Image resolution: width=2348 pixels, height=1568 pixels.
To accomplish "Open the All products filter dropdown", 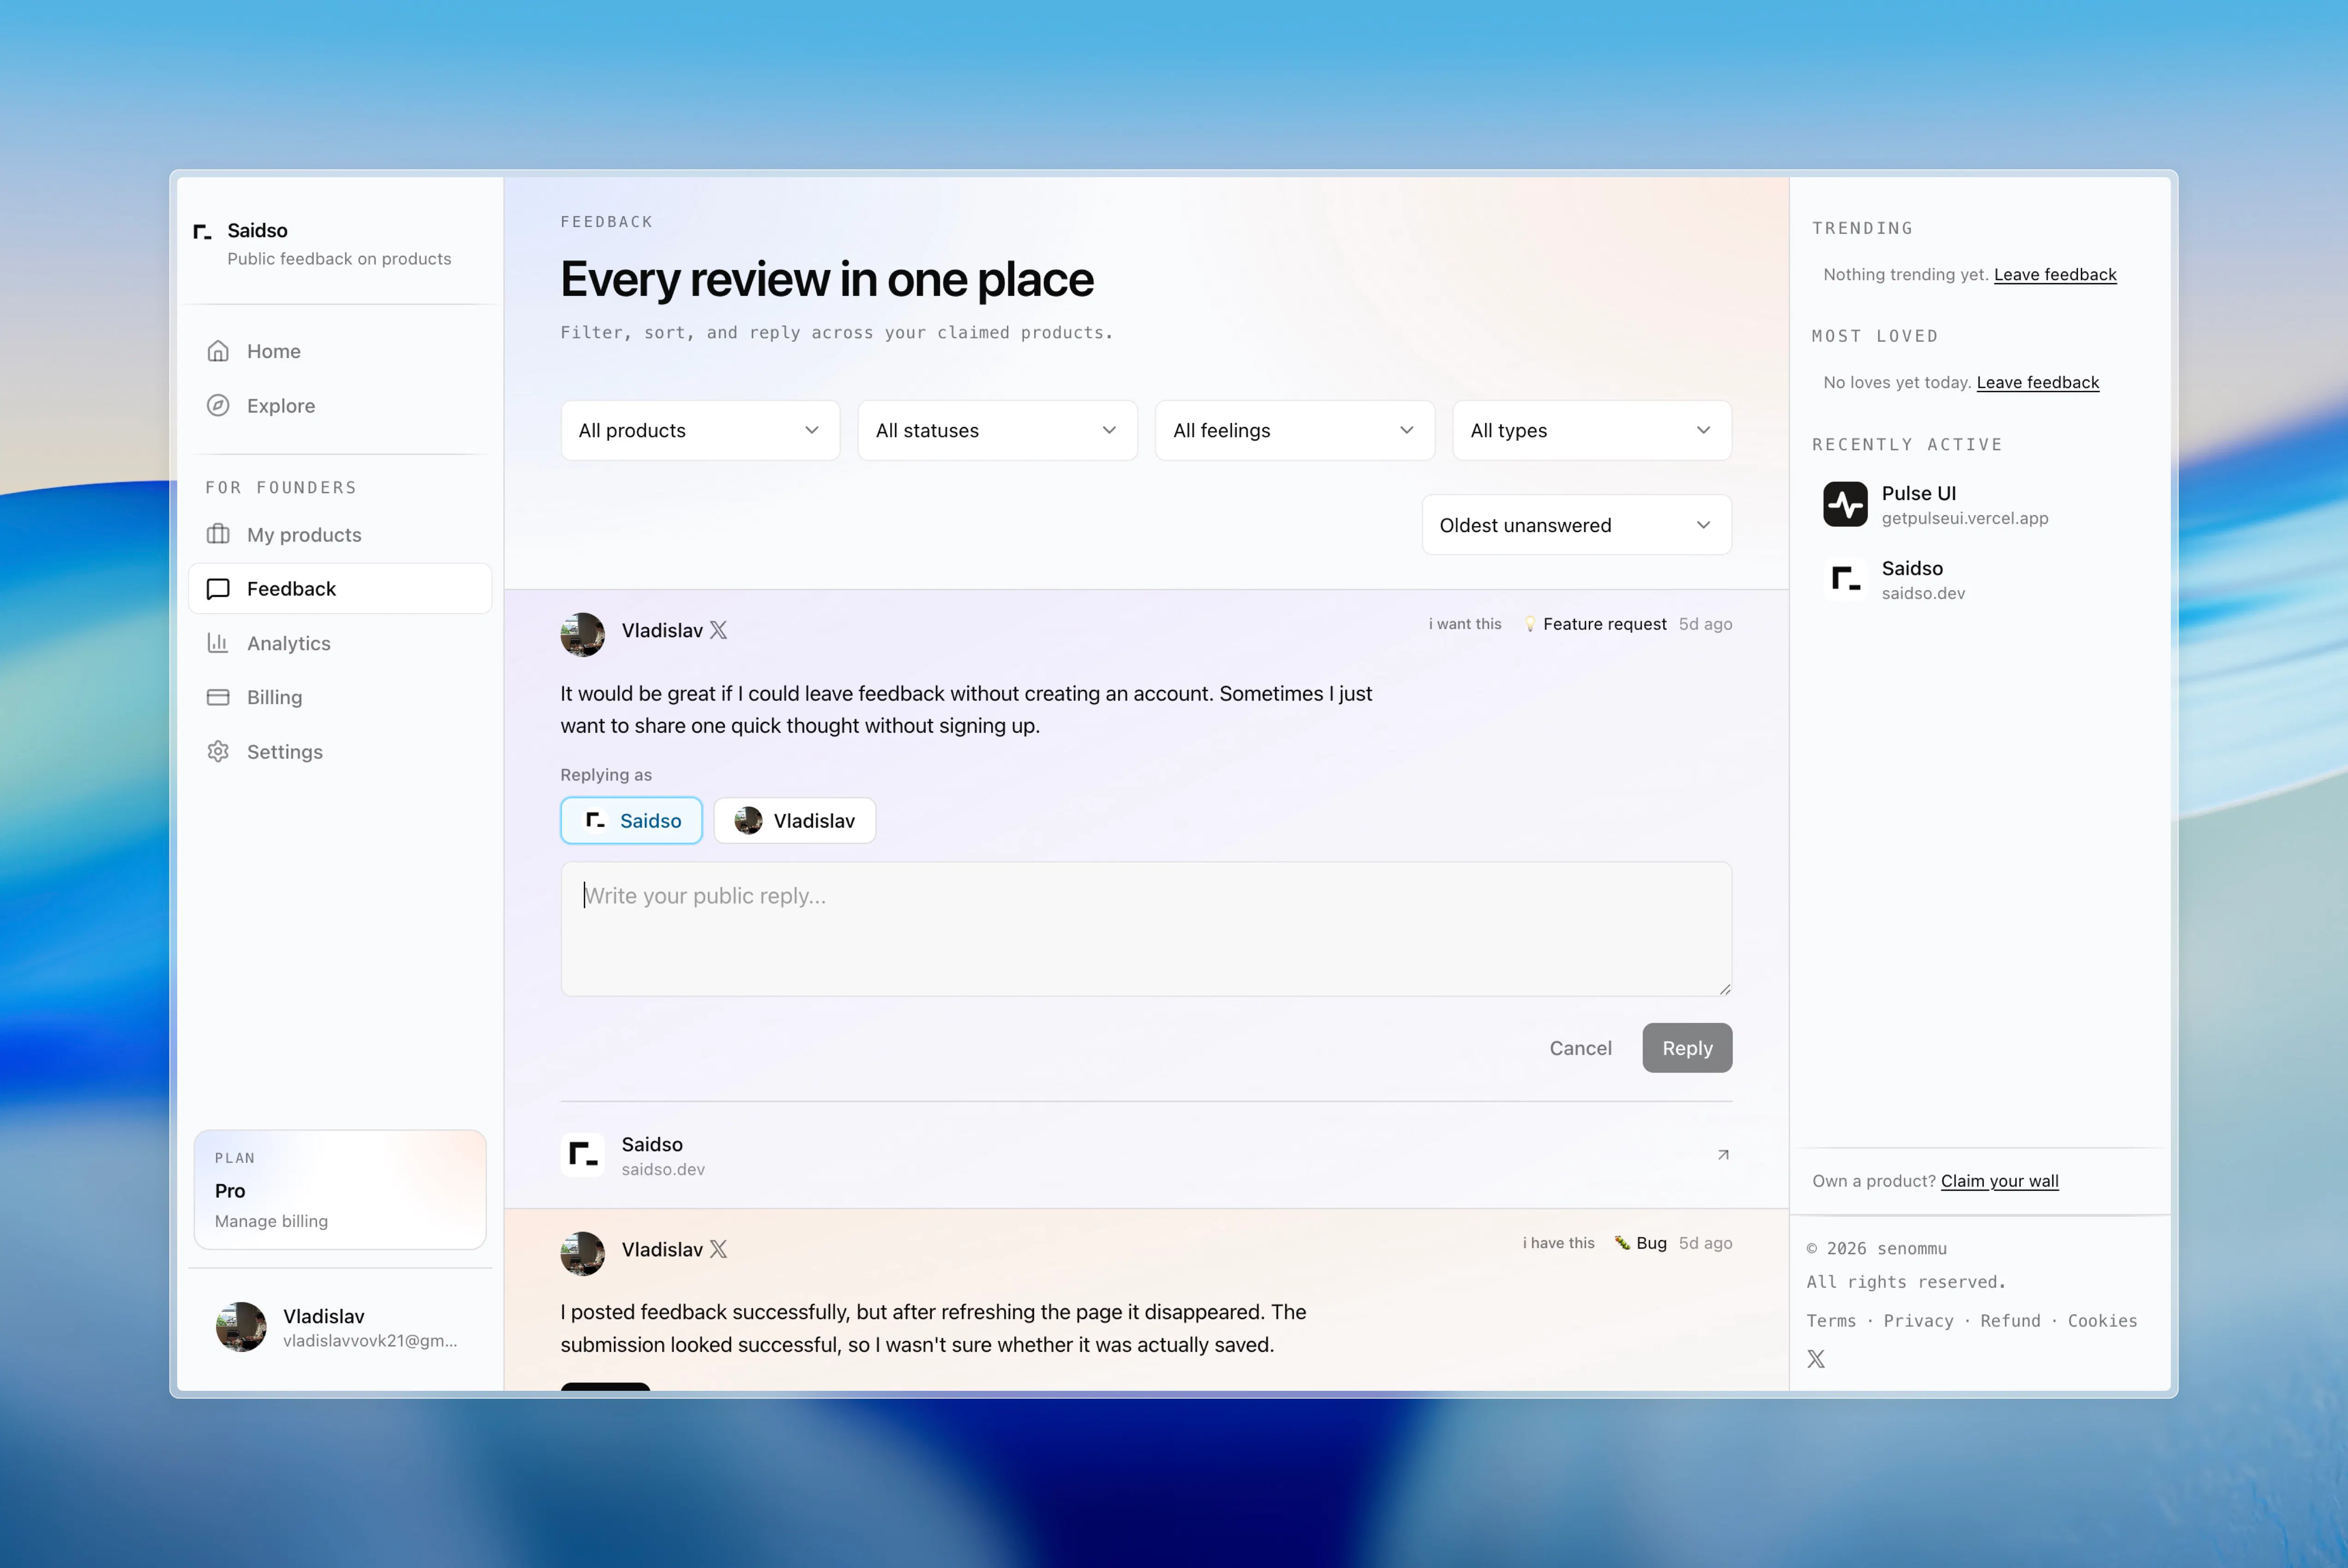I will click(x=700, y=430).
